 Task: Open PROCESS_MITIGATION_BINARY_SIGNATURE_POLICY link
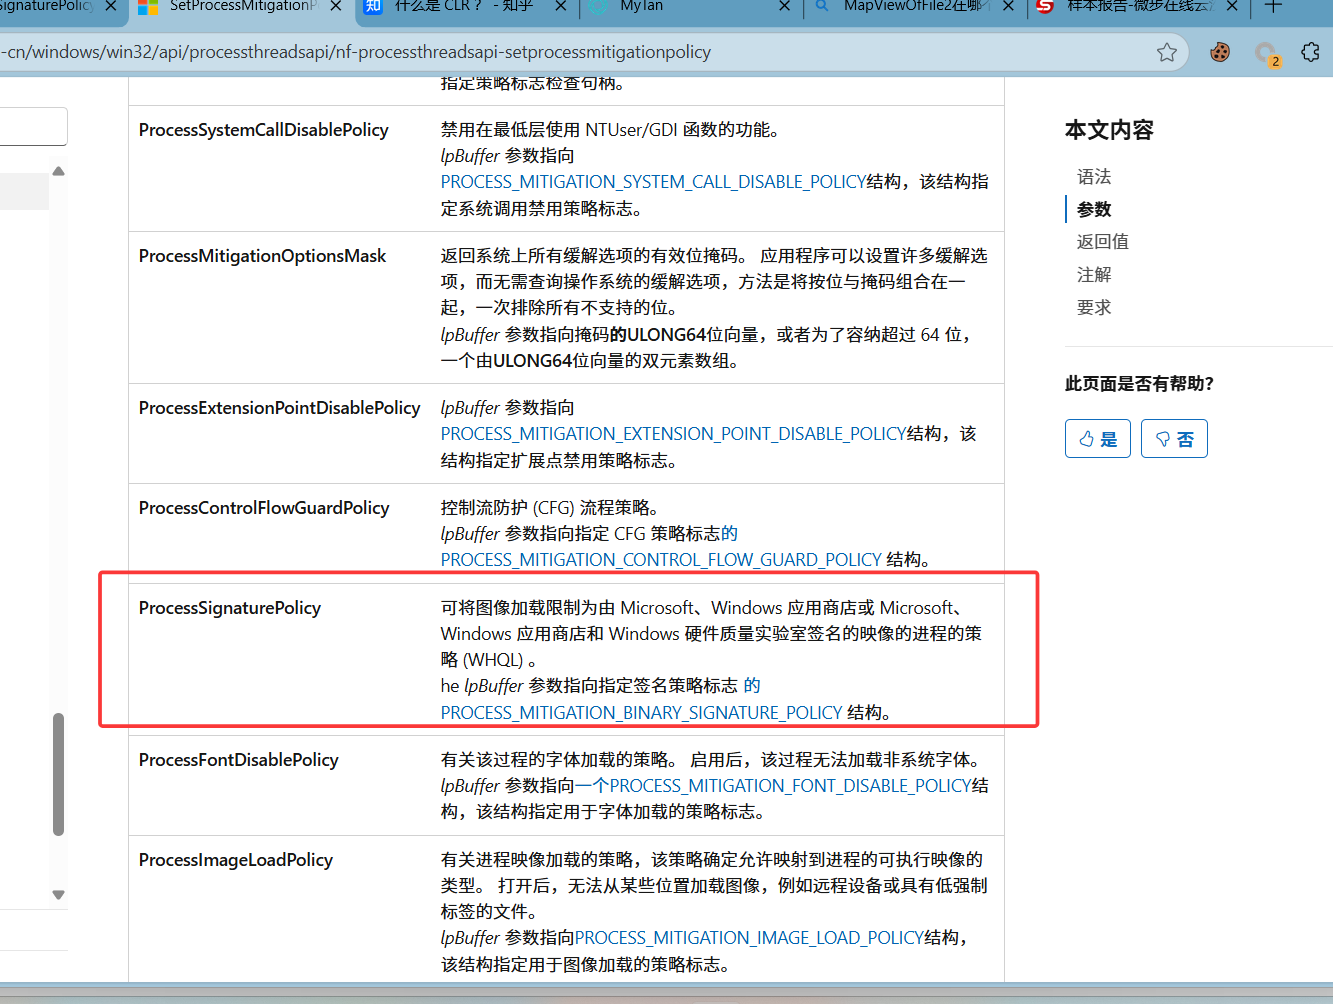tap(641, 712)
